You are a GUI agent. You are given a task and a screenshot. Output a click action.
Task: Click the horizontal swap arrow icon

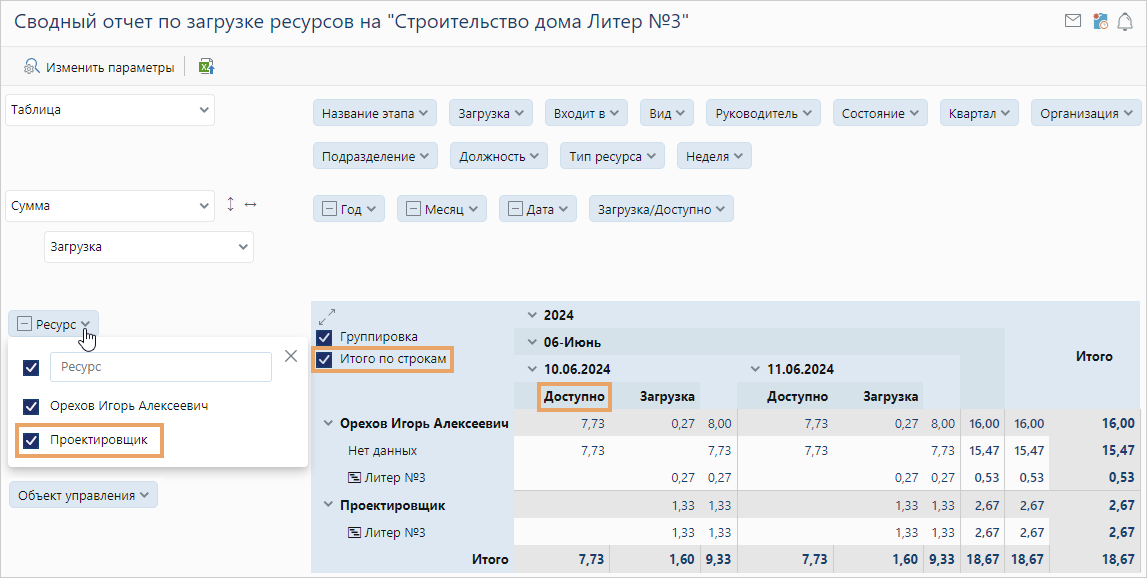(250, 204)
